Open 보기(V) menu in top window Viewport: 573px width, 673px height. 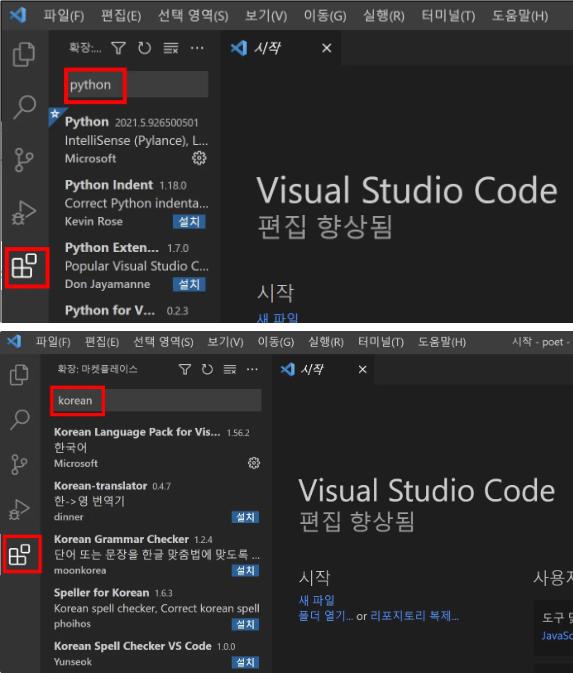click(x=266, y=16)
